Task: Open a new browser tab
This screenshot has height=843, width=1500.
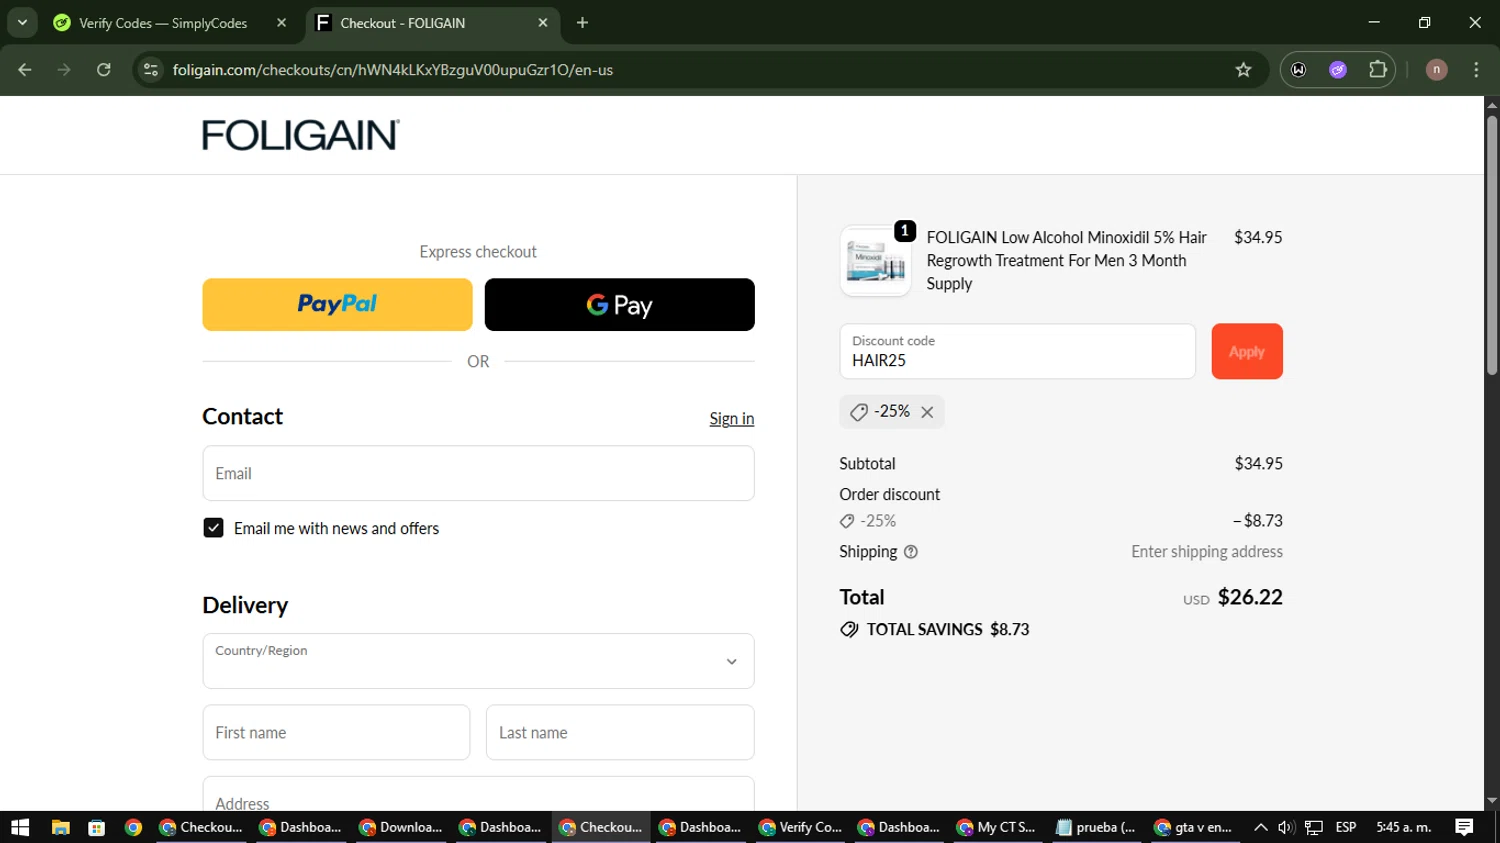Action: tap(582, 23)
